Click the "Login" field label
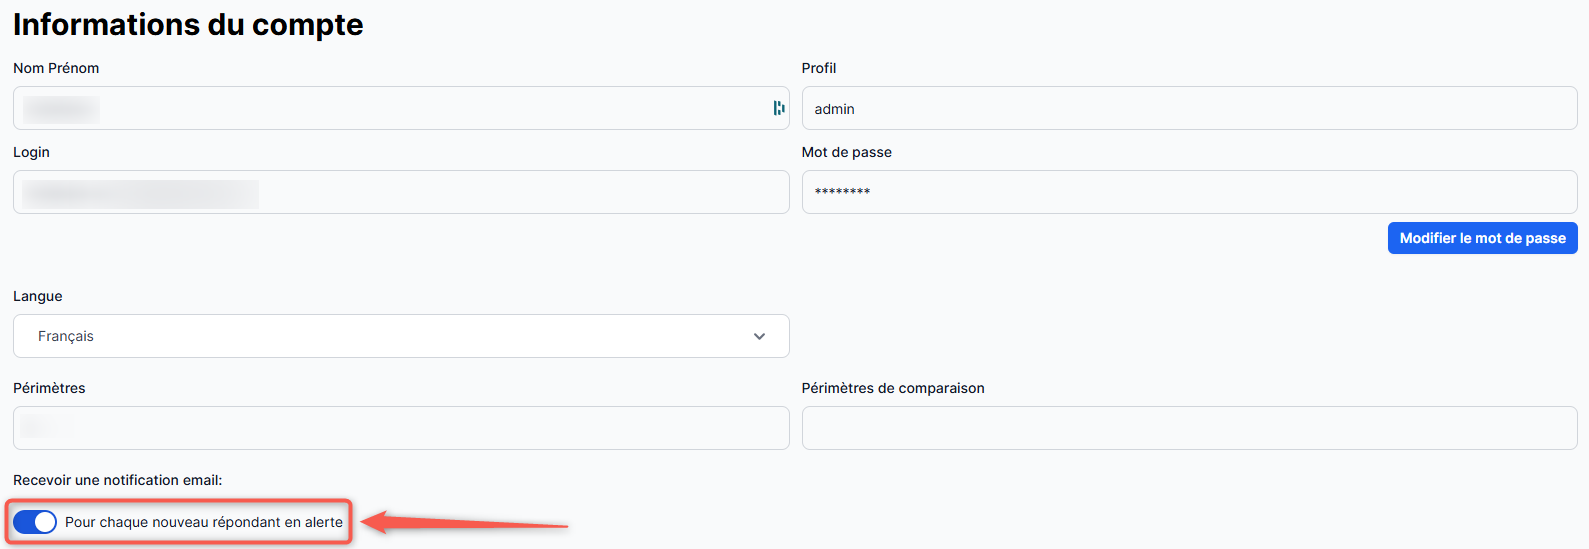Screen dimensions: 1589x549 [x=31, y=152]
